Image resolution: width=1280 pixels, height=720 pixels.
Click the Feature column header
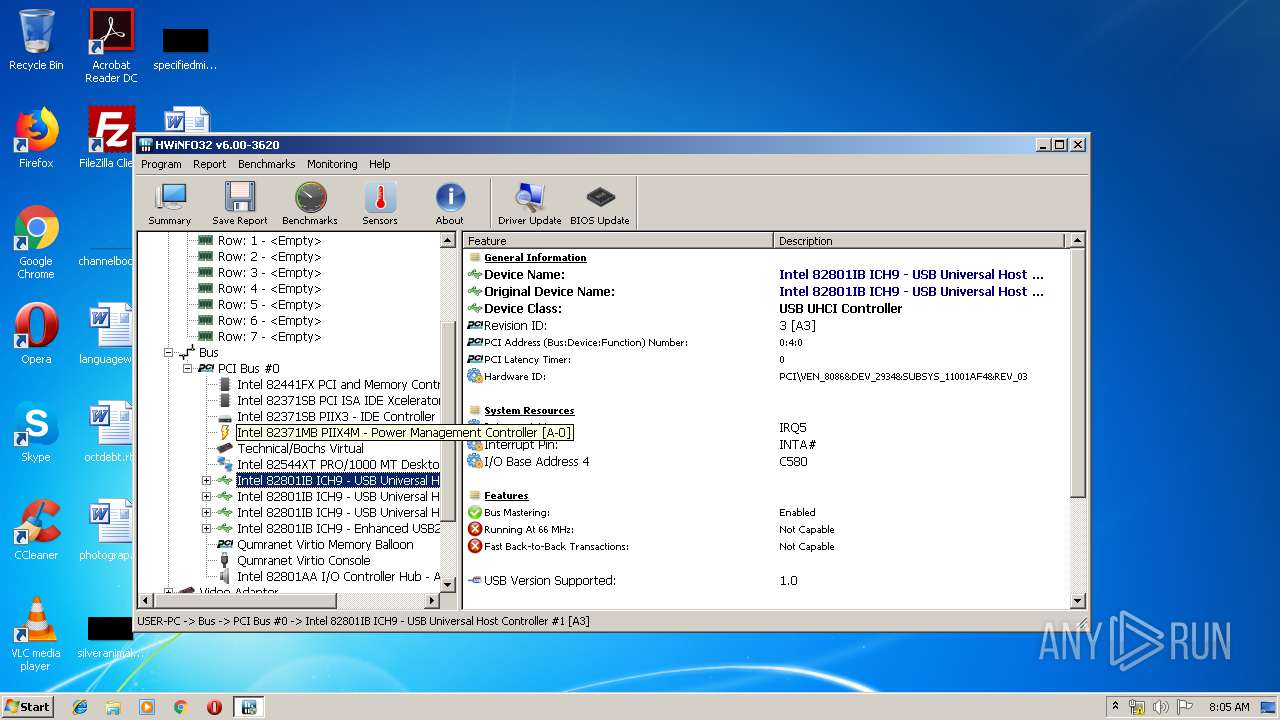point(618,241)
